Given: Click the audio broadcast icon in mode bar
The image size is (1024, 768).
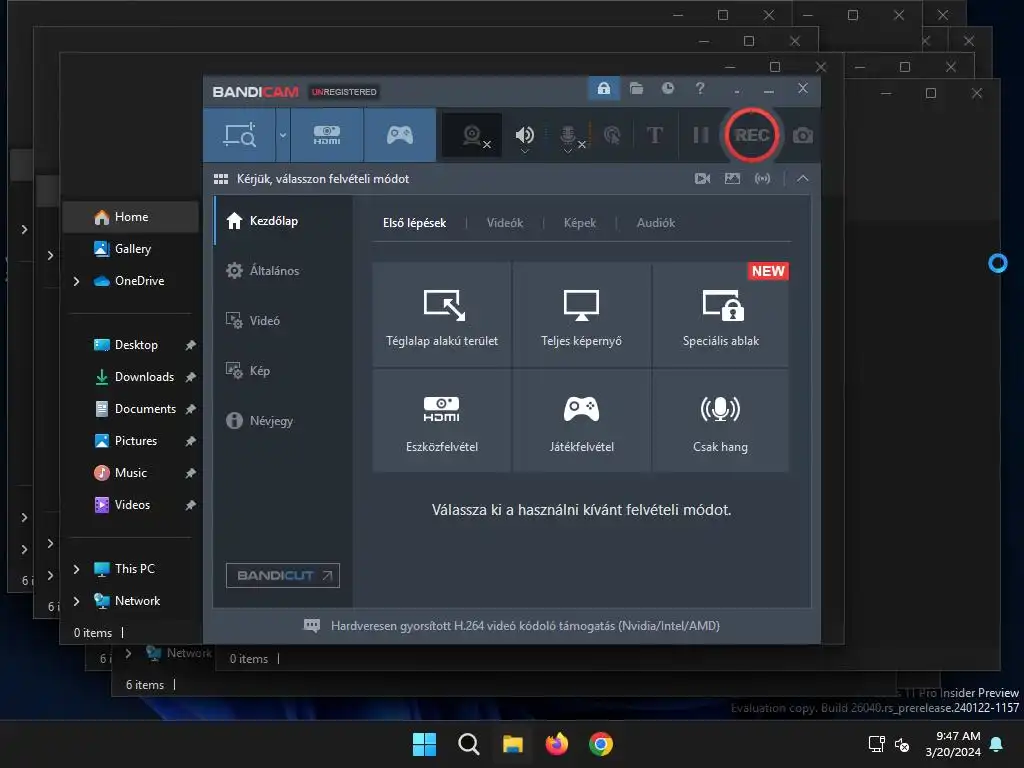Looking at the screenshot, I should [762, 178].
